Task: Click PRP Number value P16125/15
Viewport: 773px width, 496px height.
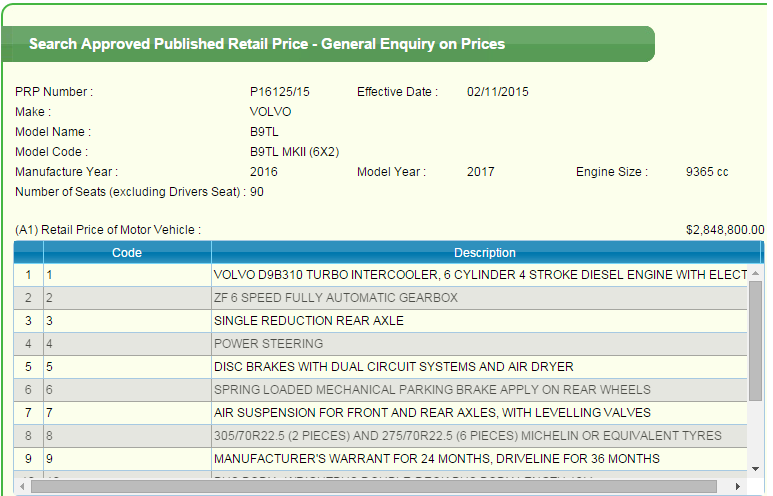Action: [280, 92]
